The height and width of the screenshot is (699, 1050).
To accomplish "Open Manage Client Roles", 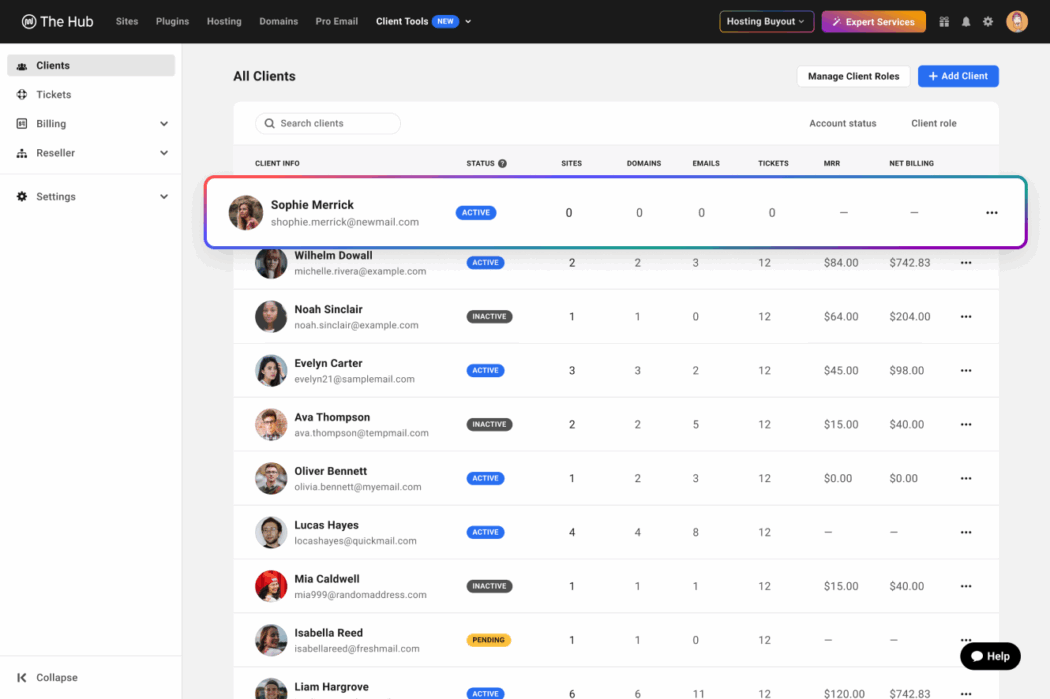I will point(853,76).
